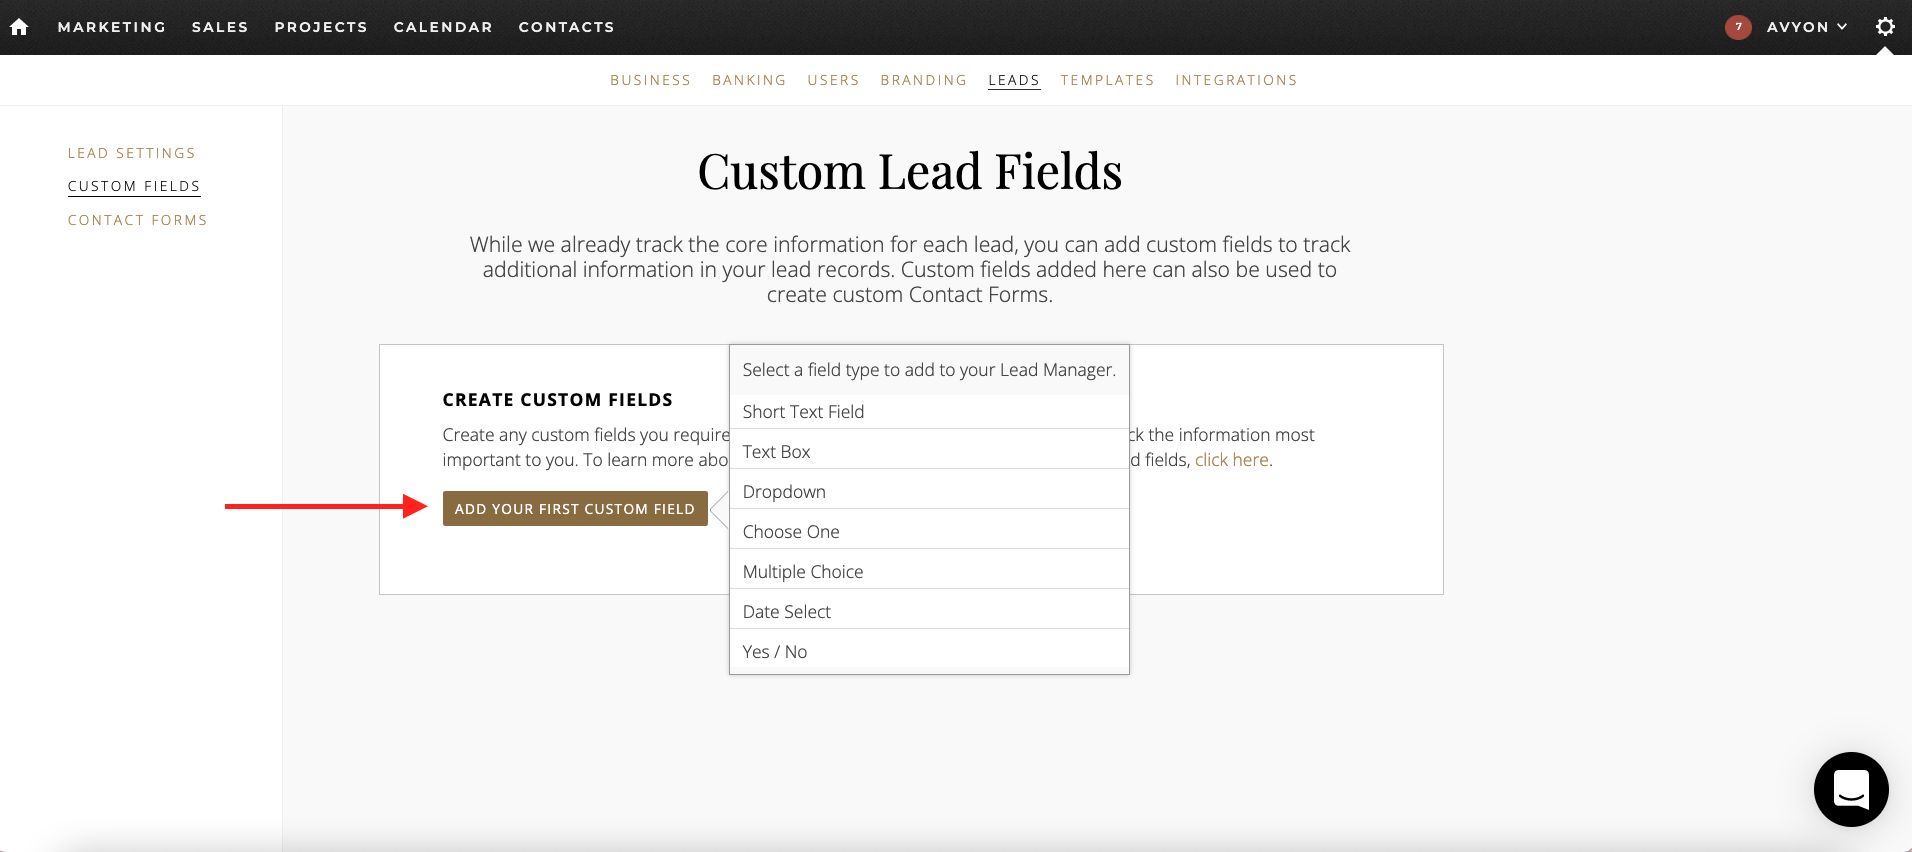Click the red notification badge showing 7
The width and height of the screenshot is (1912, 852).
(1738, 27)
